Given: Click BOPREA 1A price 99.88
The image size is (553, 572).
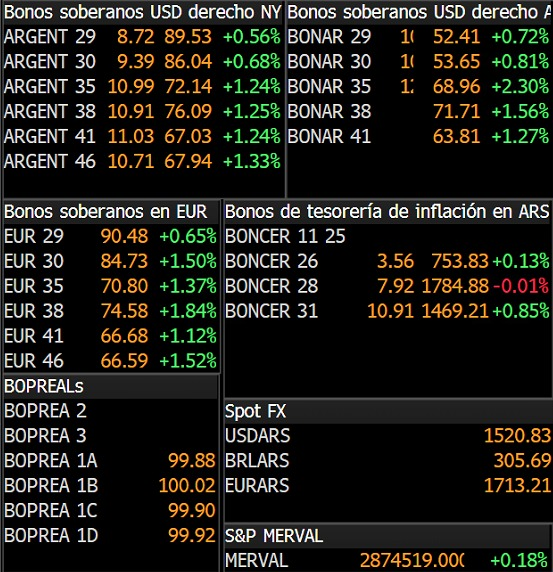Looking at the screenshot, I should pyautogui.click(x=192, y=460).
